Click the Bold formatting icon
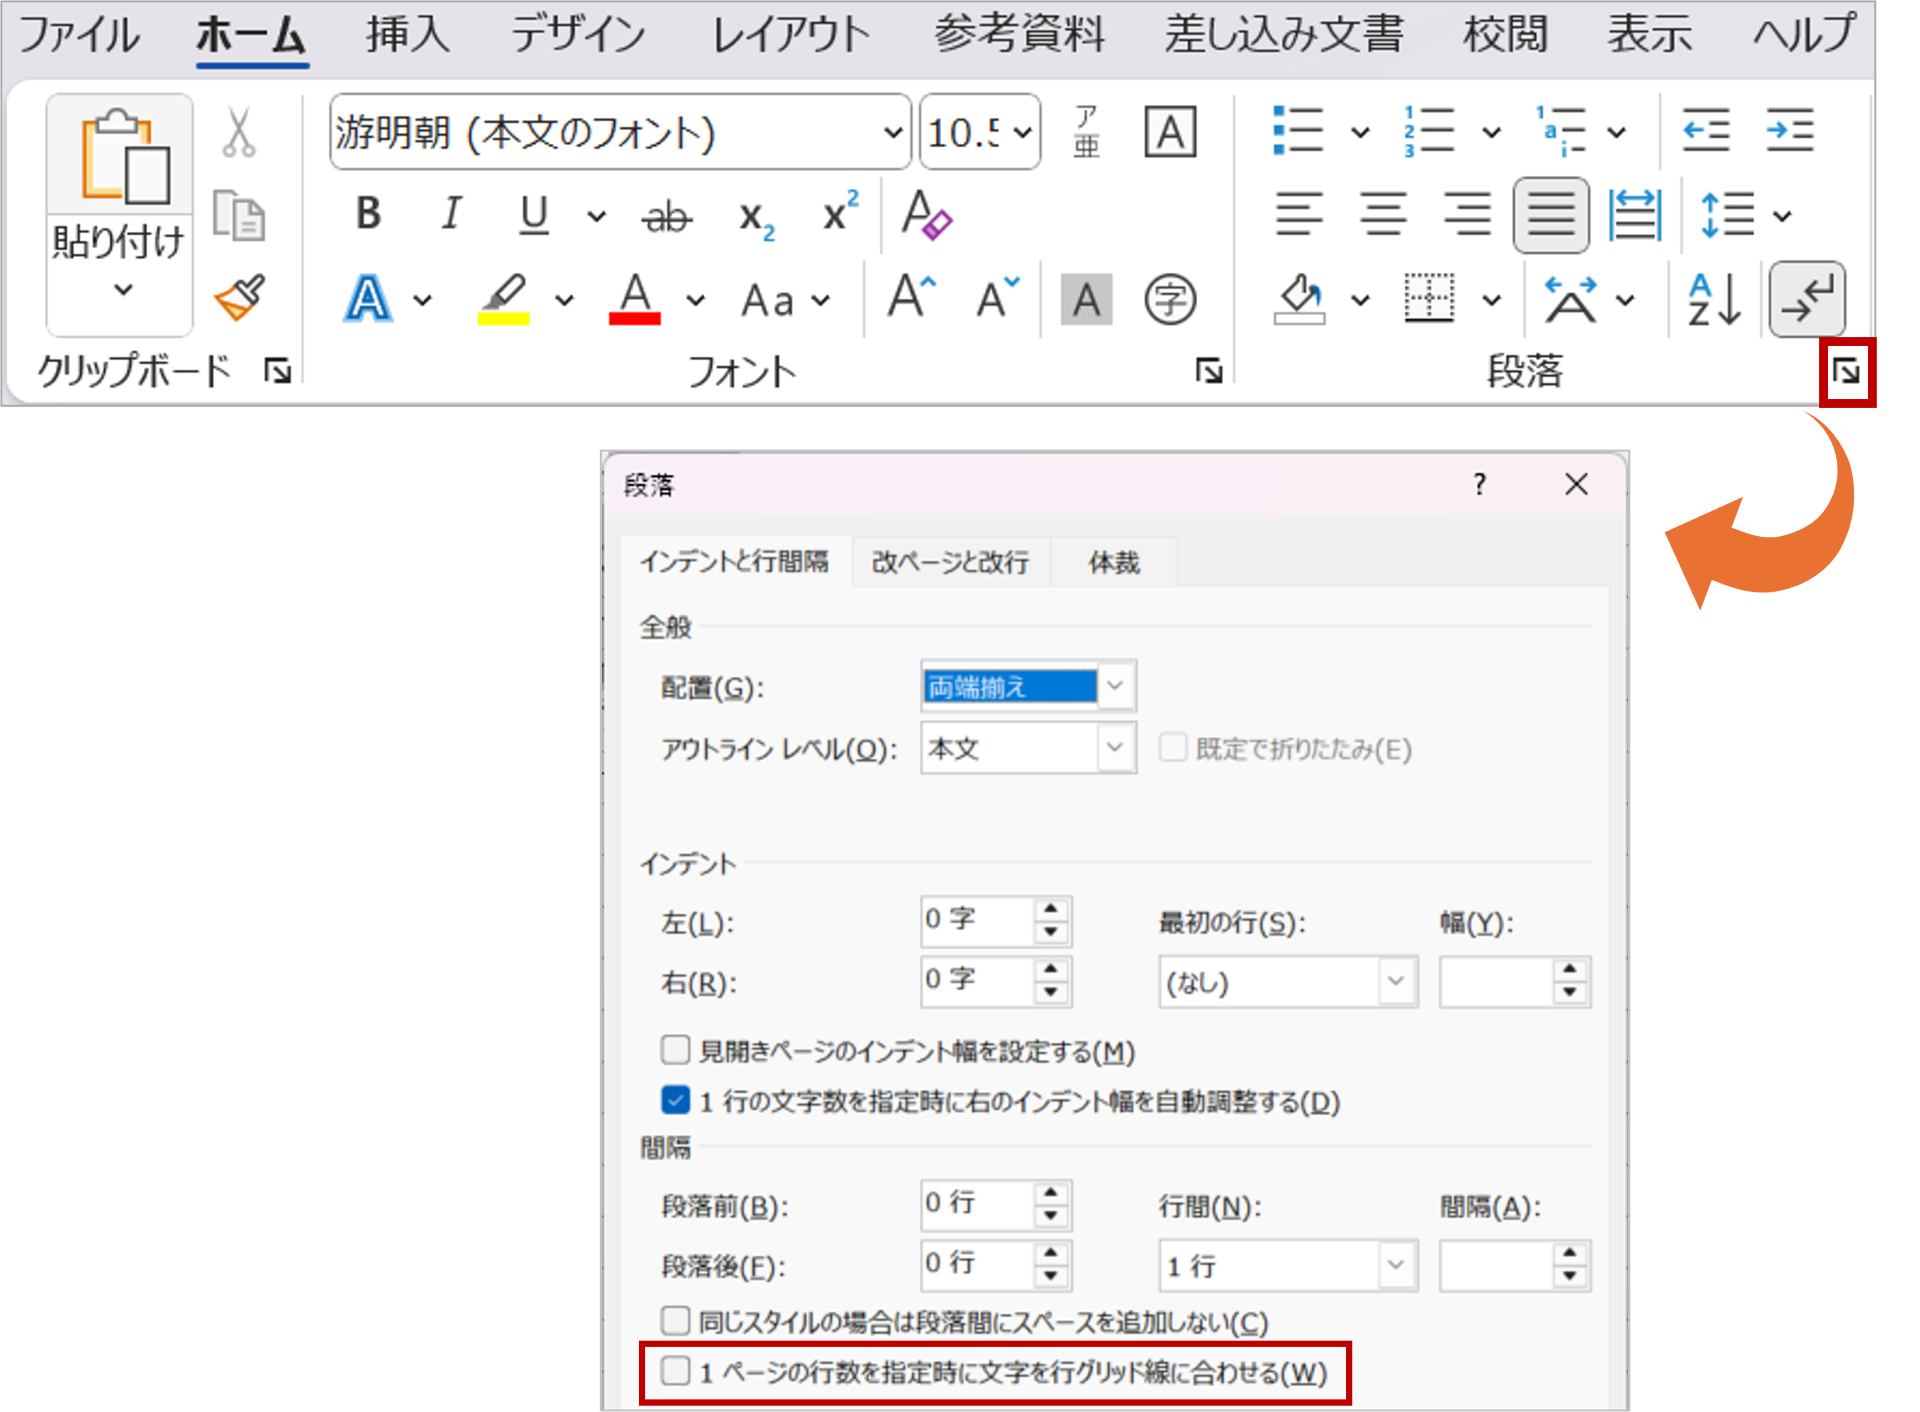 coord(368,213)
